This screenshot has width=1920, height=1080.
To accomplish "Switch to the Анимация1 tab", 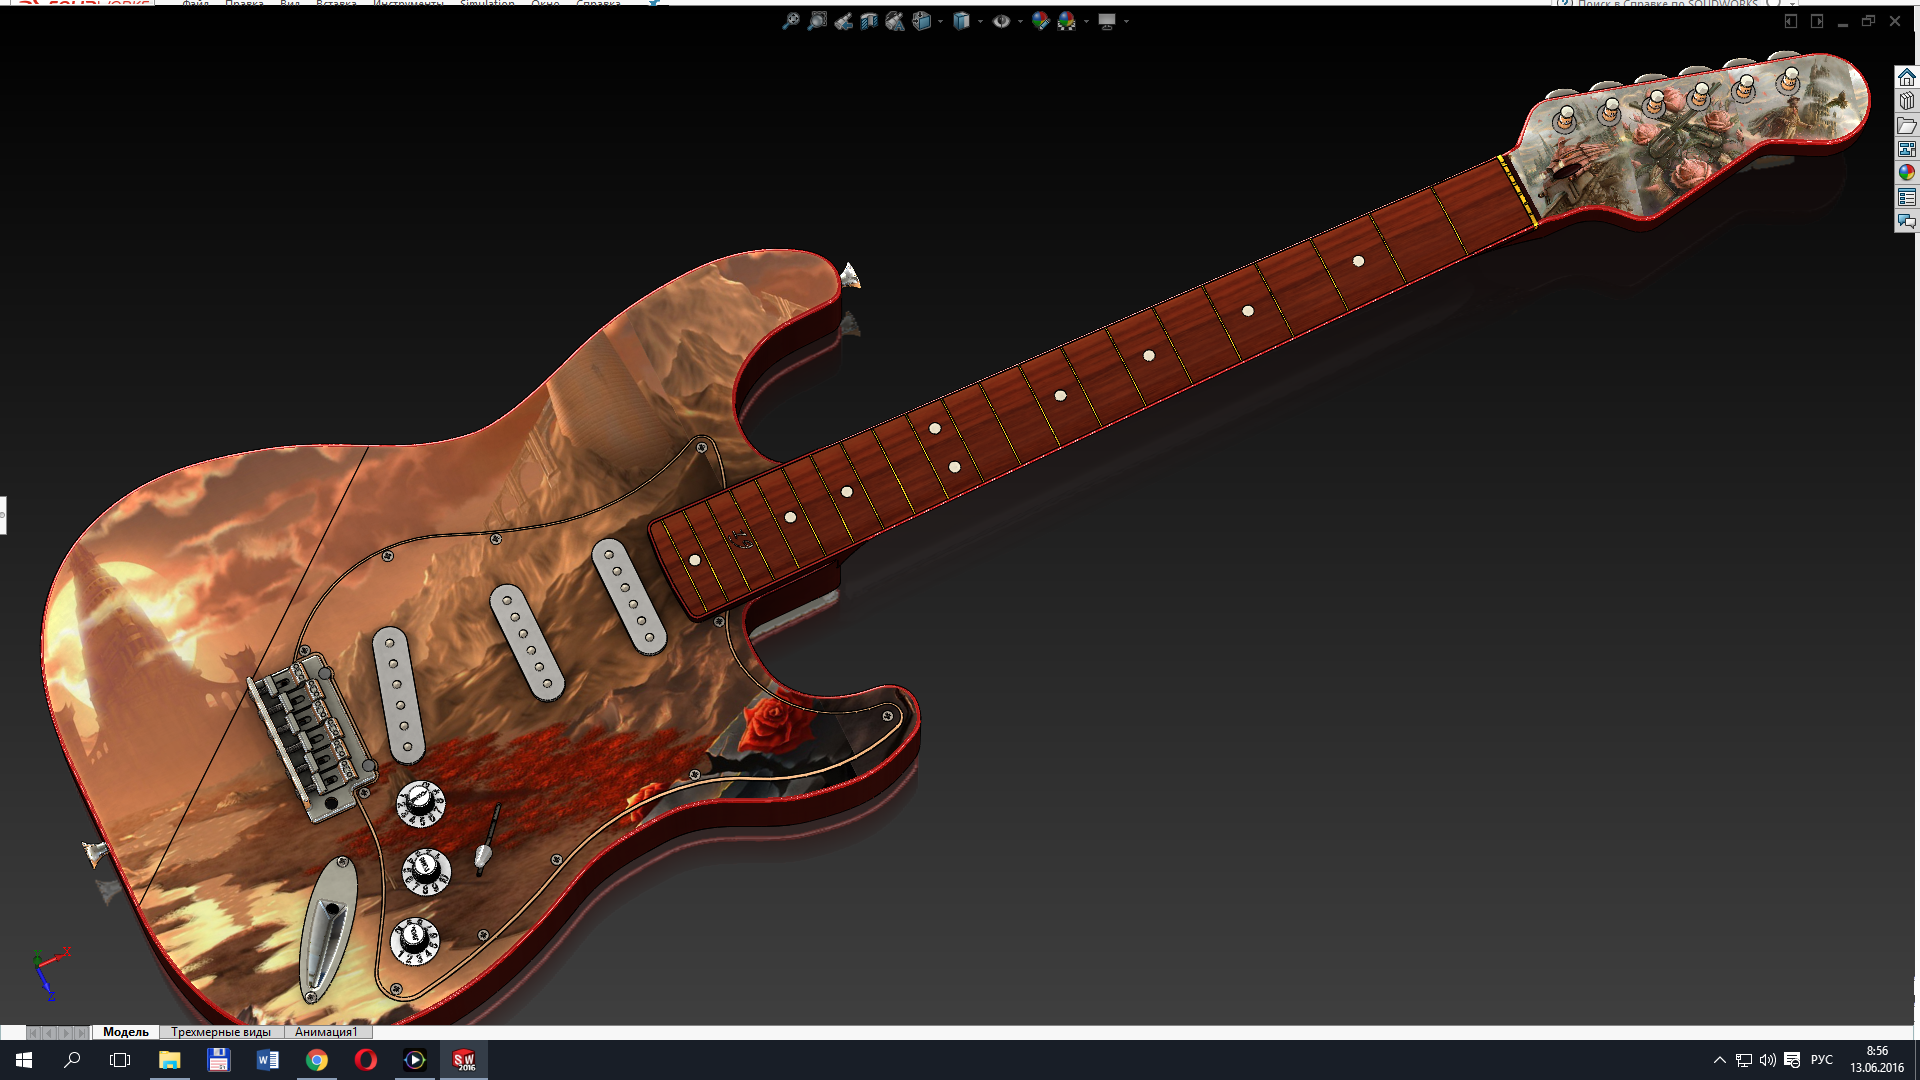I will point(326,1032).
